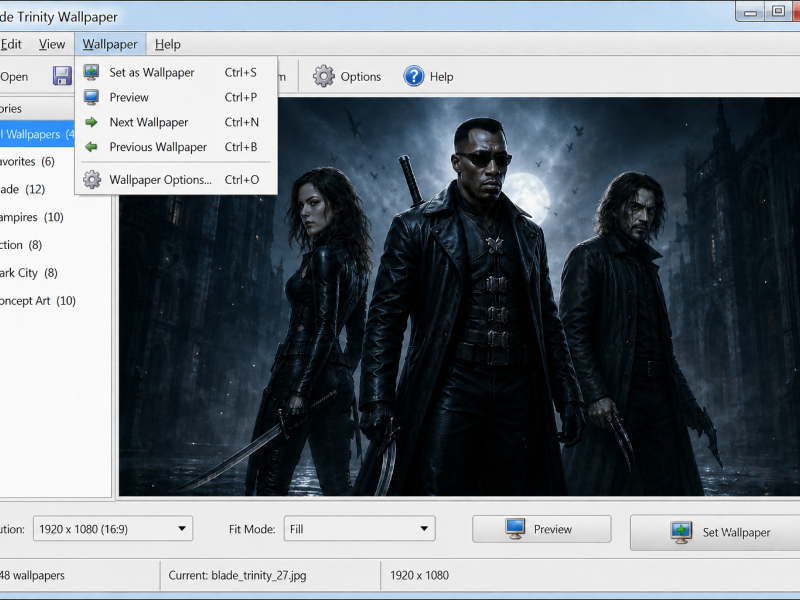Choose Set as Wallpaper from menu
Viewport: 800px width, 600px height.
coord(176,72)
